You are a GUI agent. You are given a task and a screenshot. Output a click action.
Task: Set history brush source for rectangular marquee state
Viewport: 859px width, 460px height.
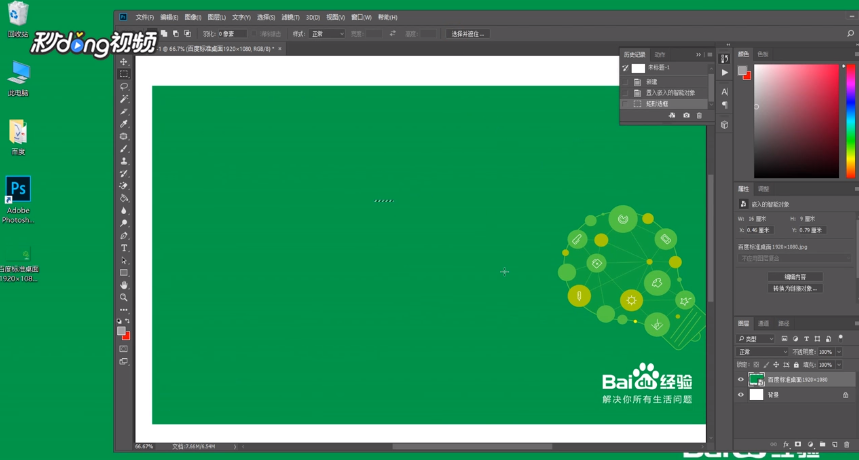tap(626, 104)
